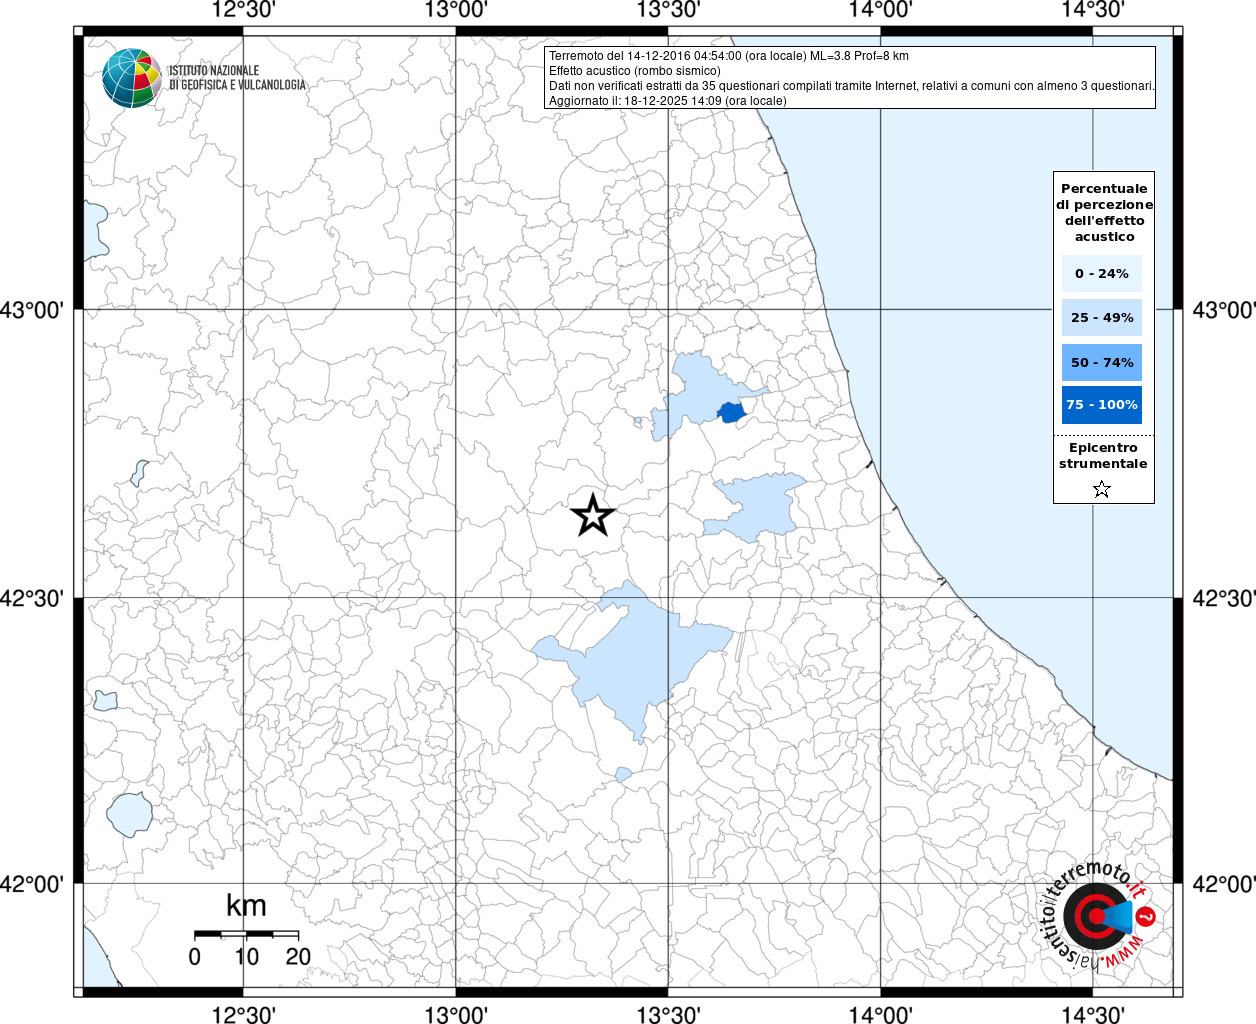Click the left latitude label 42°00'
The width and height of the screenshot is (1256, 1024).
[32, 884]
